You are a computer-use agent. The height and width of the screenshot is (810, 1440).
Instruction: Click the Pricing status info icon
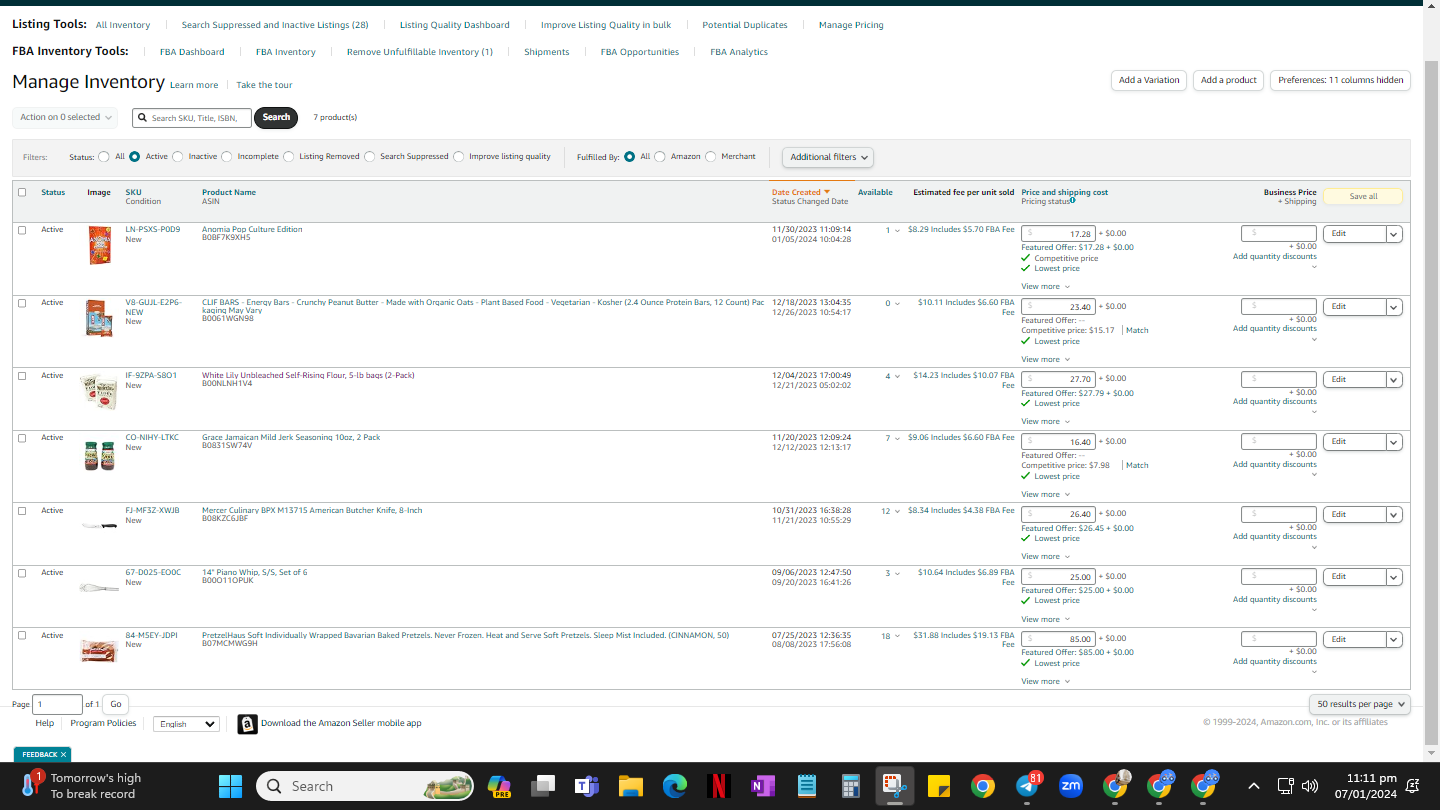click(x=1073, y=201)
